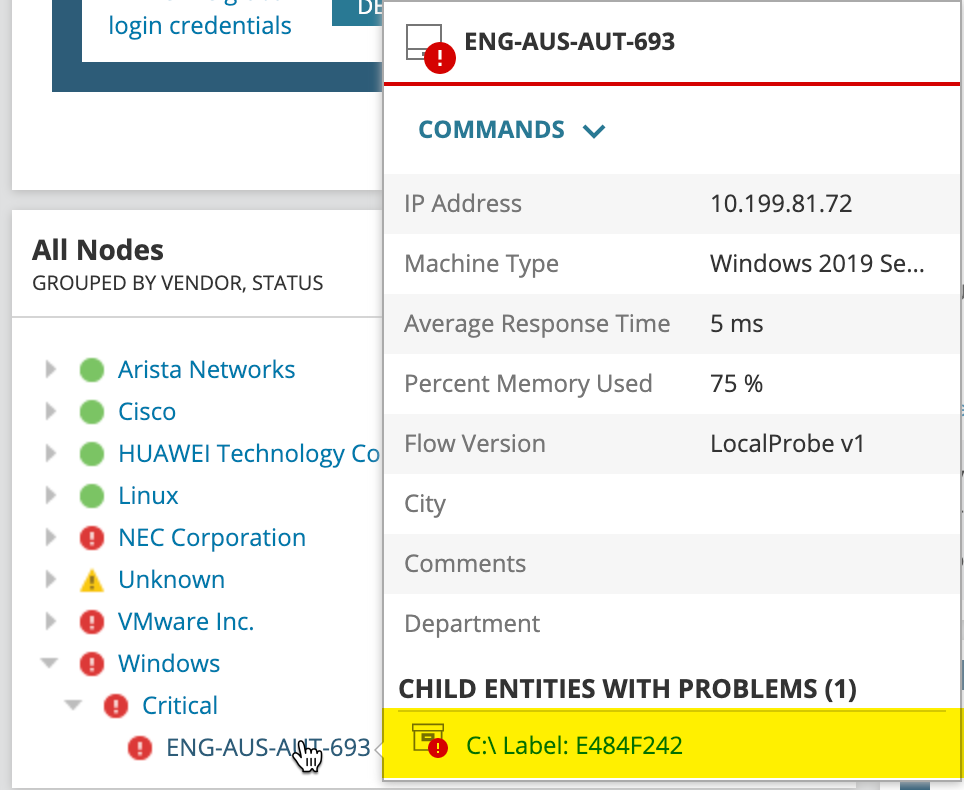
Task: Click the green status icon next to Cisco
Action: click(92, 412)
